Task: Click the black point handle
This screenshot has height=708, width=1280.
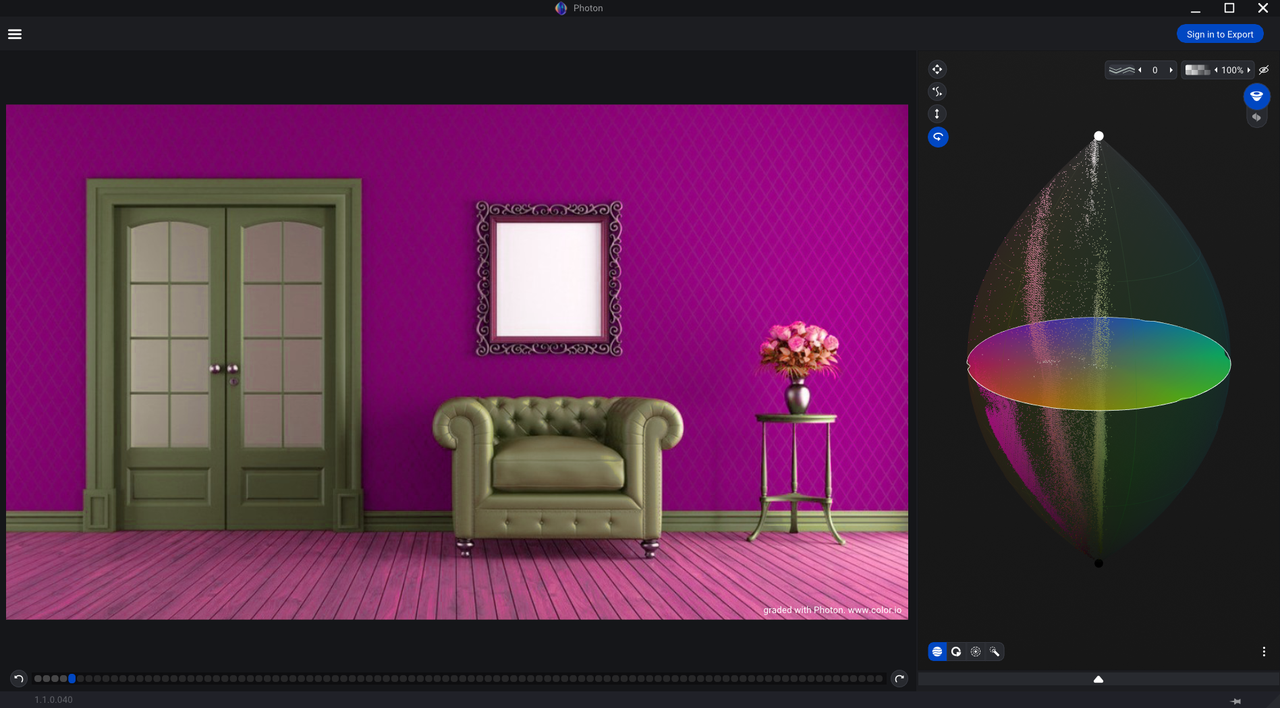Action: (x=1098, y=563)
